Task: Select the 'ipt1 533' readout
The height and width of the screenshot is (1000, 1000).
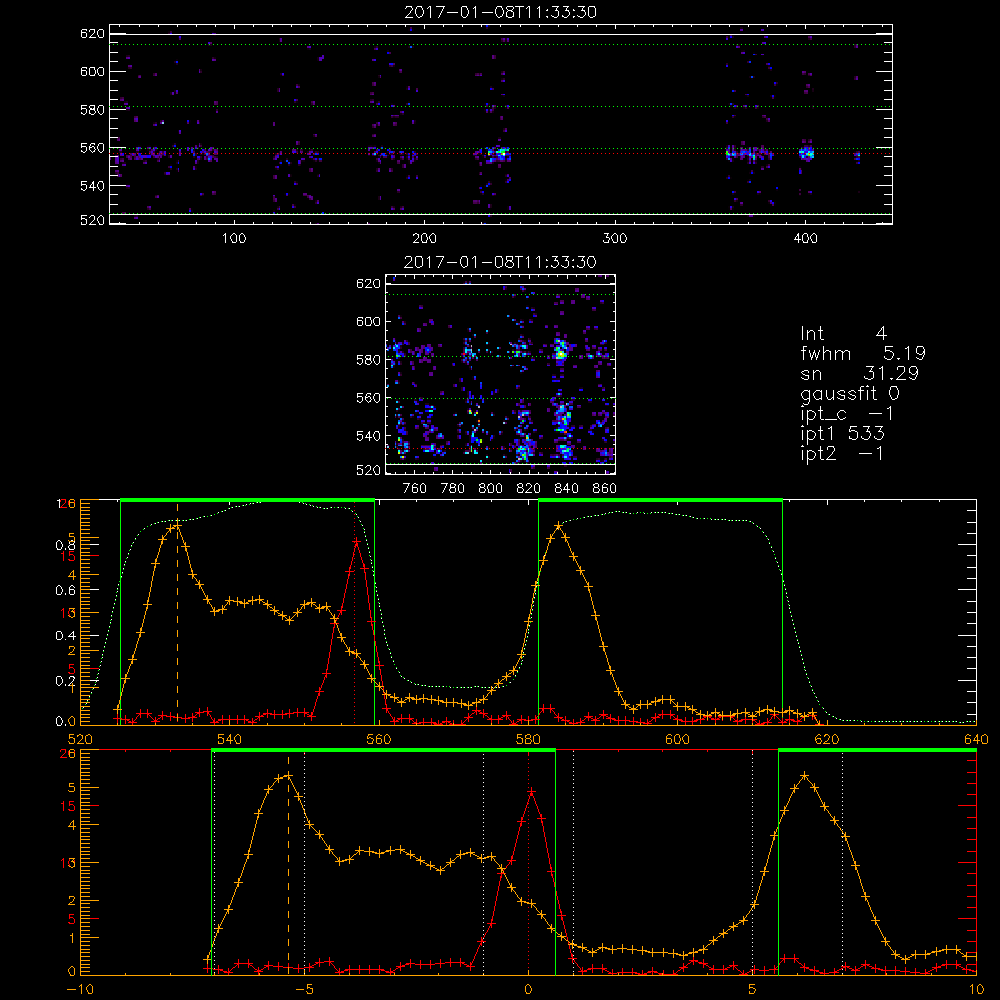Action: 842,434
